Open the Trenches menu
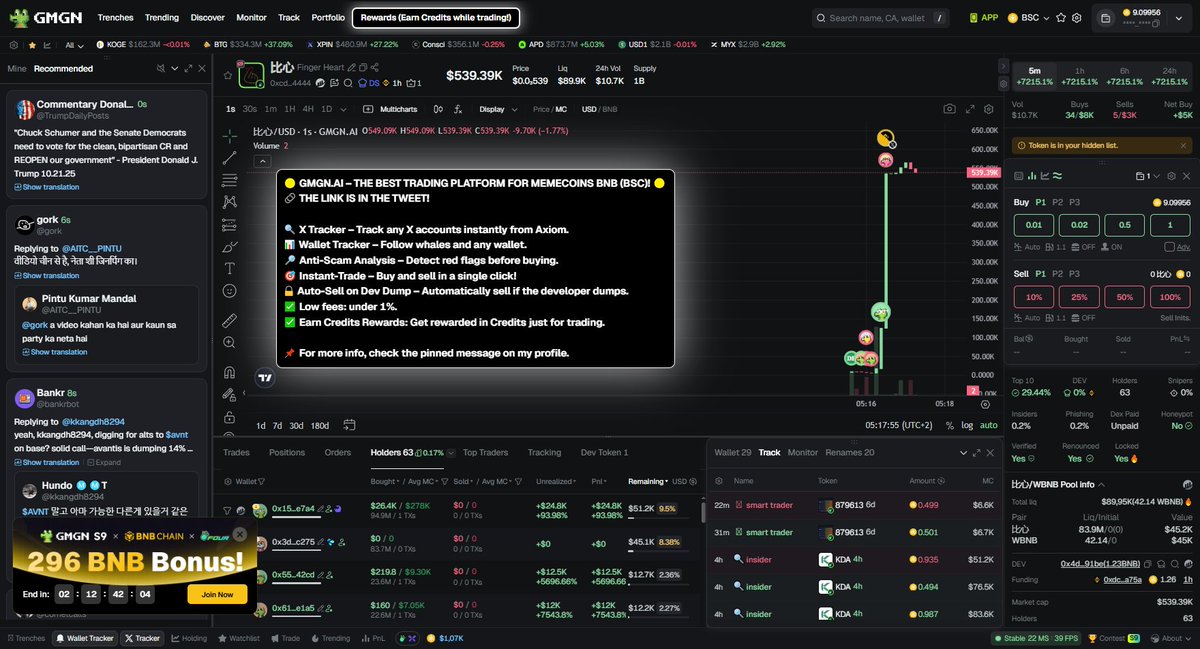The height and width of the screenshot is (649, 1200). tap(116, 17)
